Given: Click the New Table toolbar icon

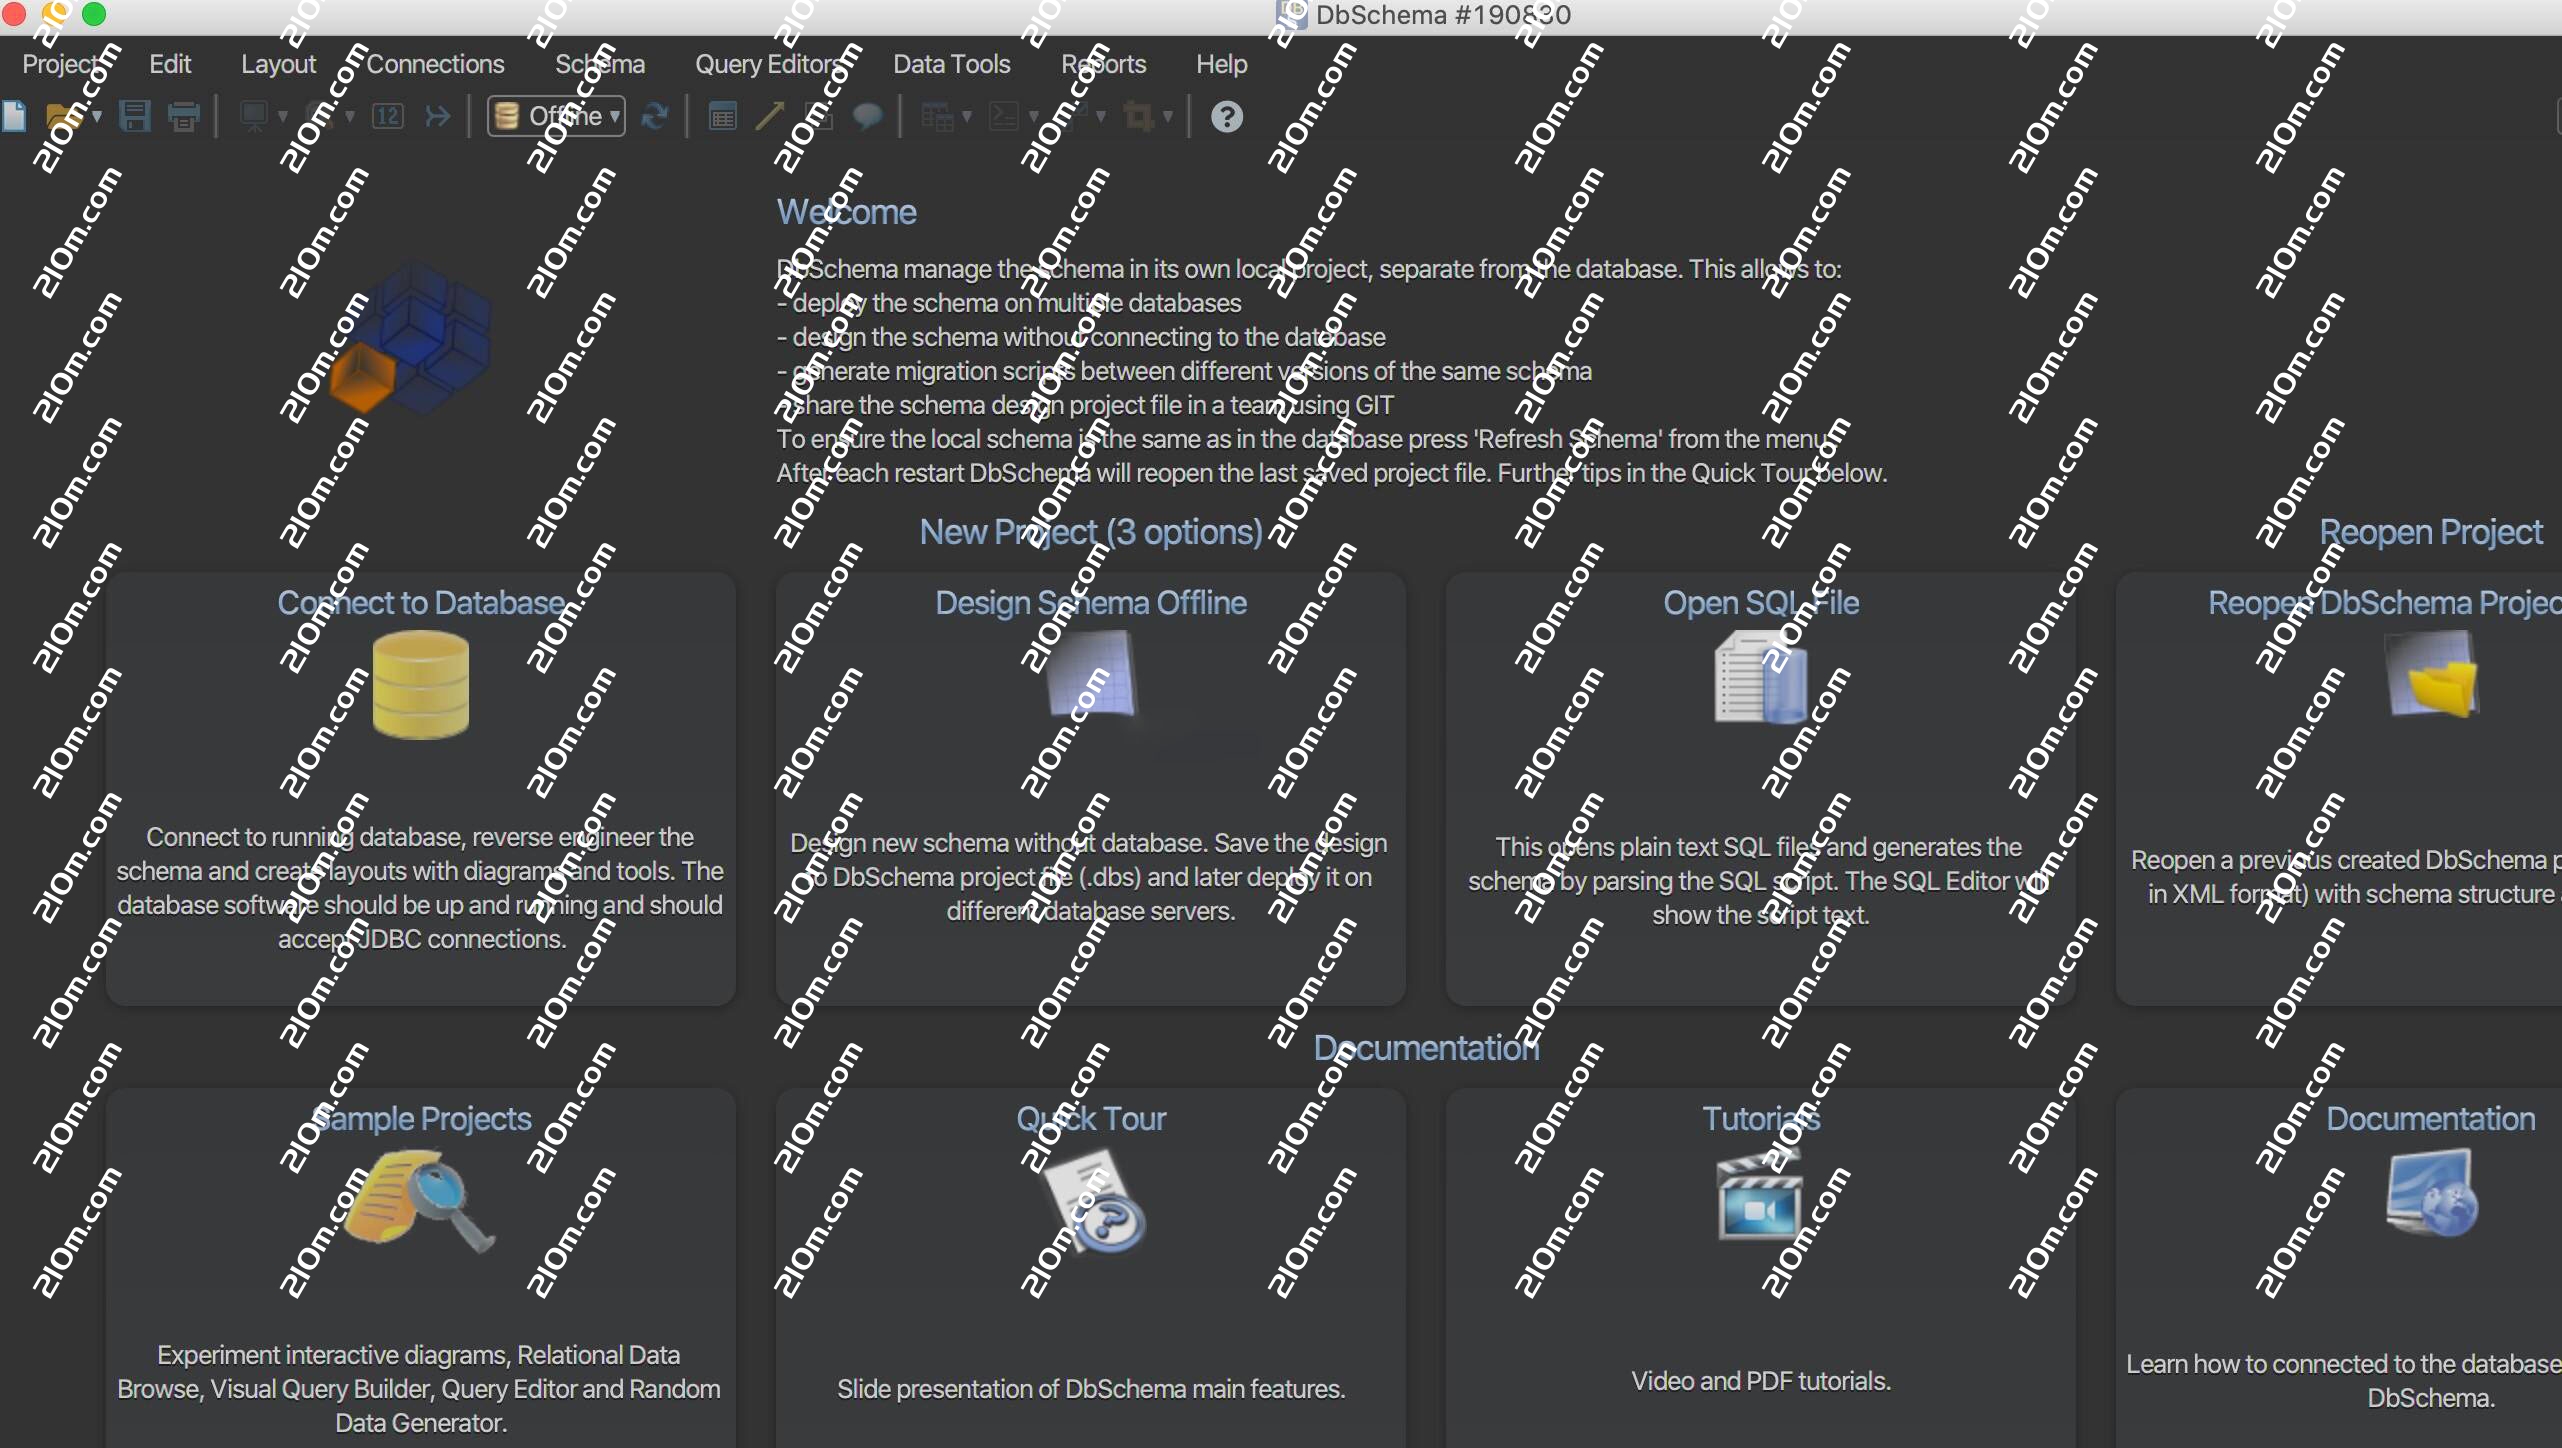Looking at the screenshot, I should pyautogui.click(x=722, y=117).
